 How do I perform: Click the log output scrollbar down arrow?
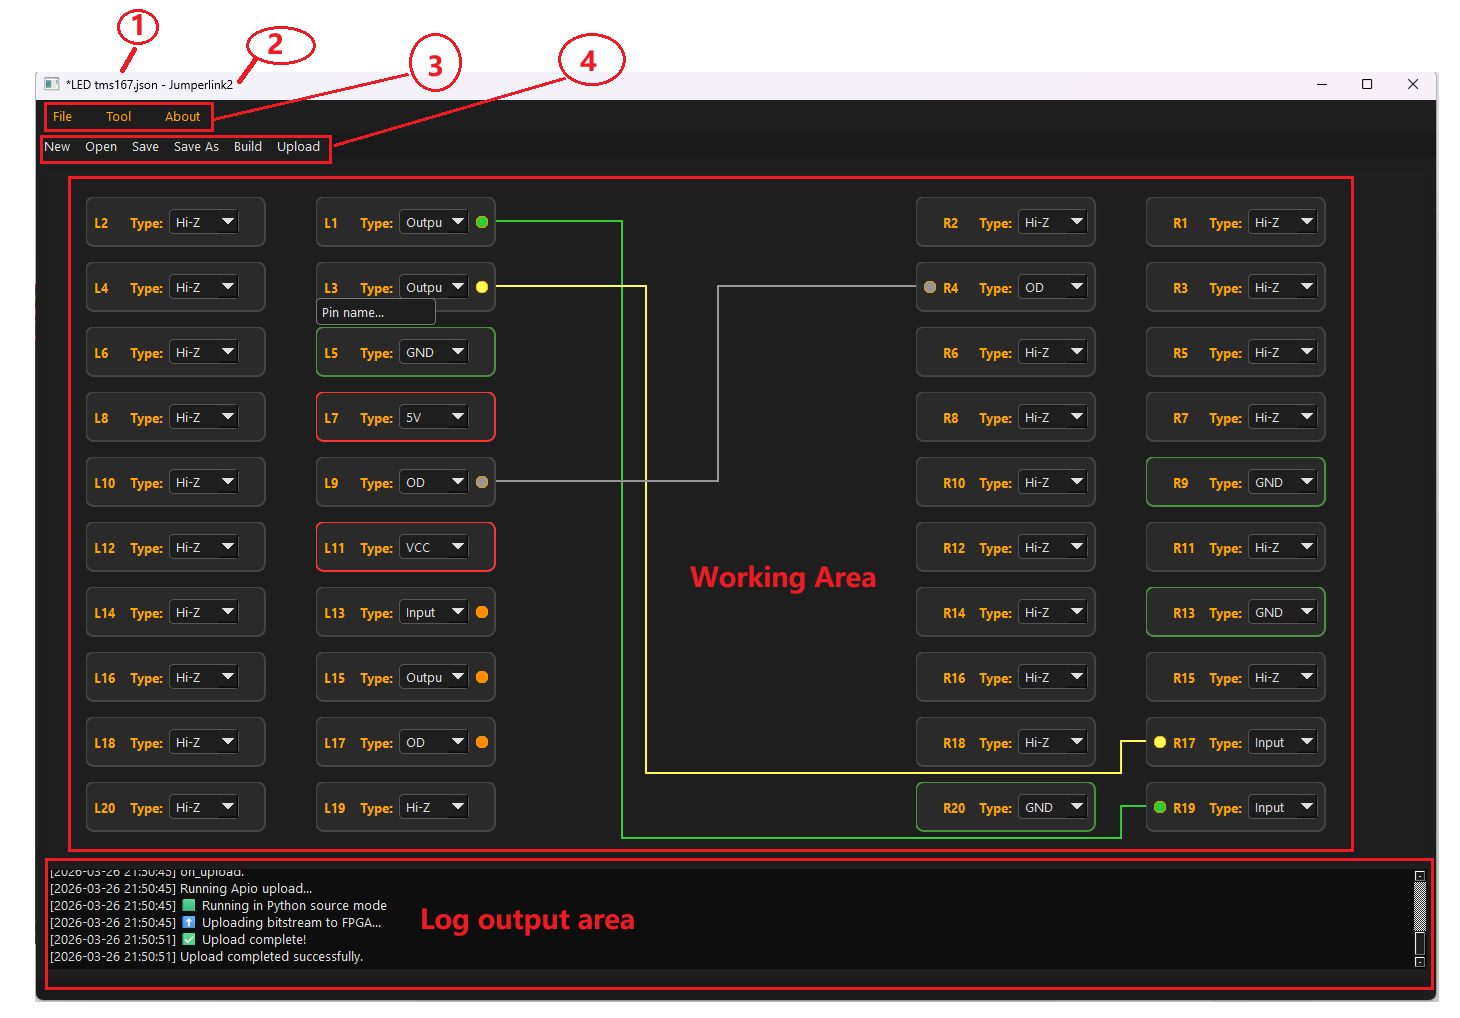(x=1419, y=962)
